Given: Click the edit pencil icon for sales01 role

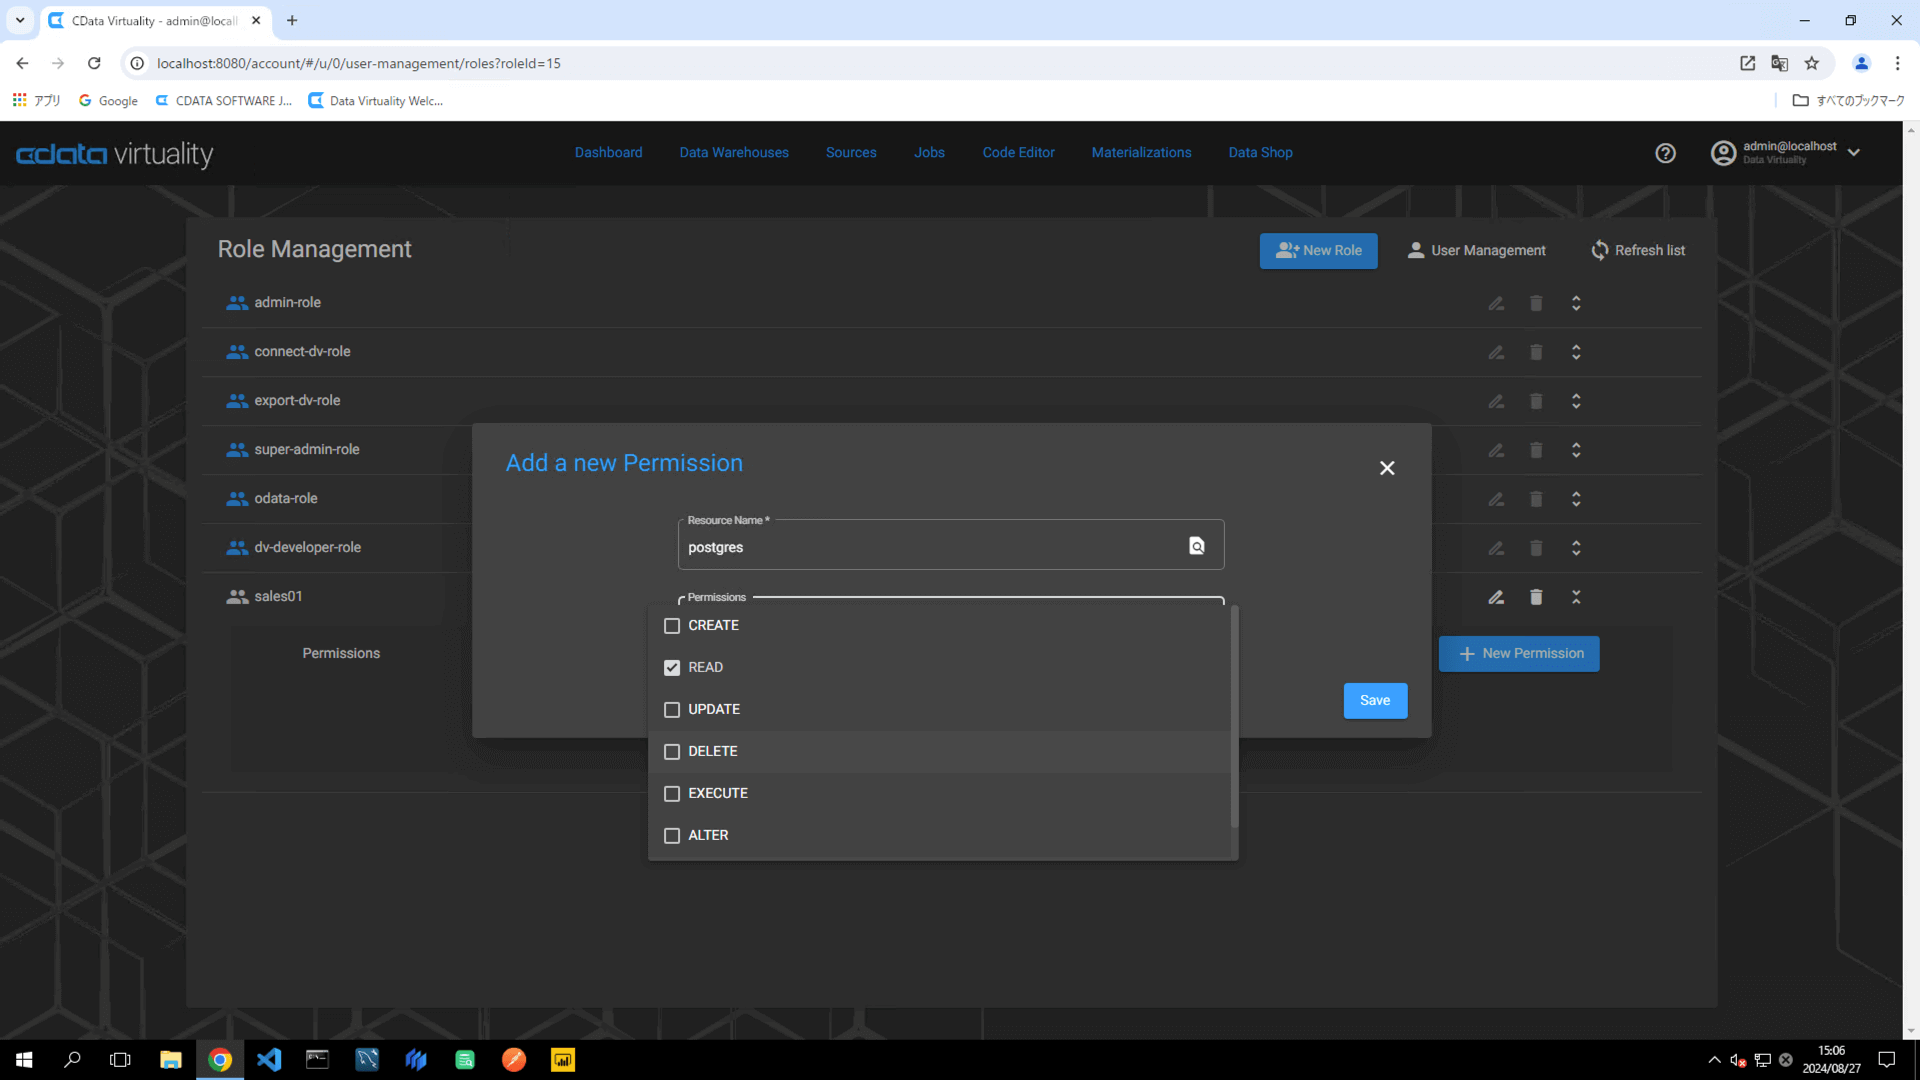Looking at the screenshot, I should point(1496,597).
